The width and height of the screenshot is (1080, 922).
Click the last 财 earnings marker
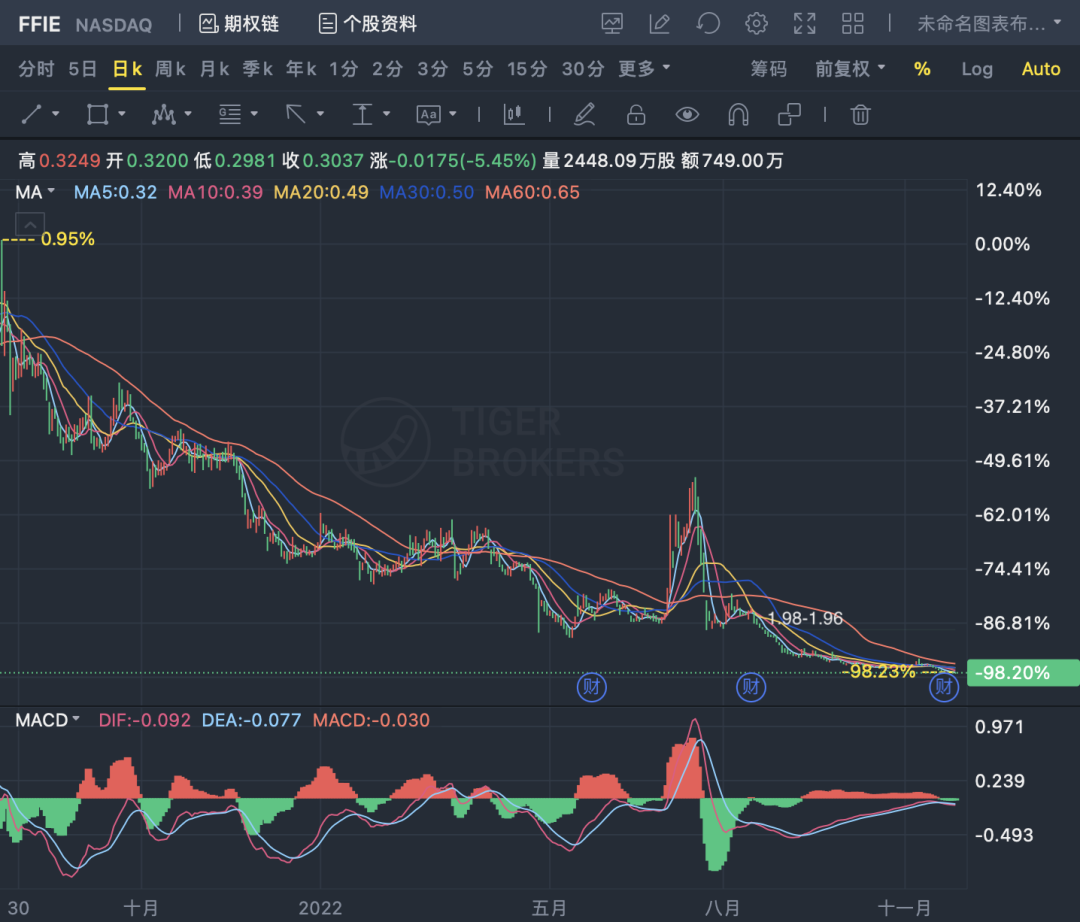pyautogui.click(x=945, y=687)
